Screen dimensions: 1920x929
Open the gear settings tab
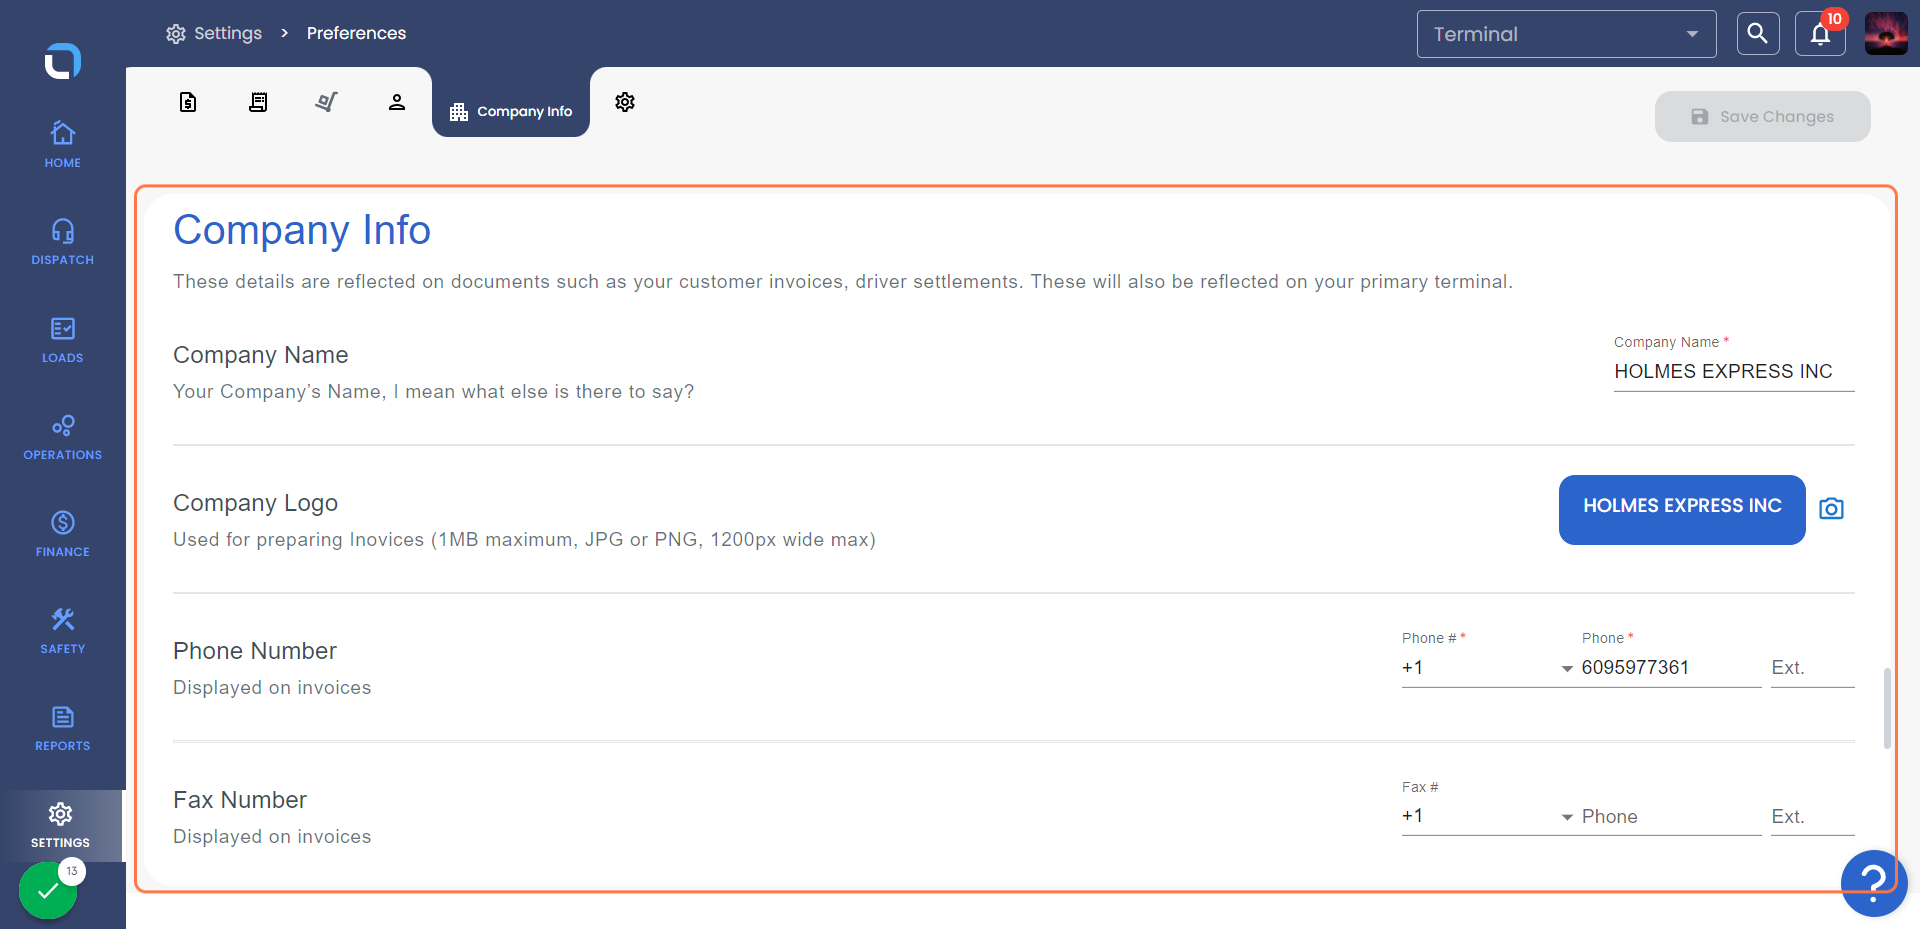pyautogui.click(x=625, y=102)
